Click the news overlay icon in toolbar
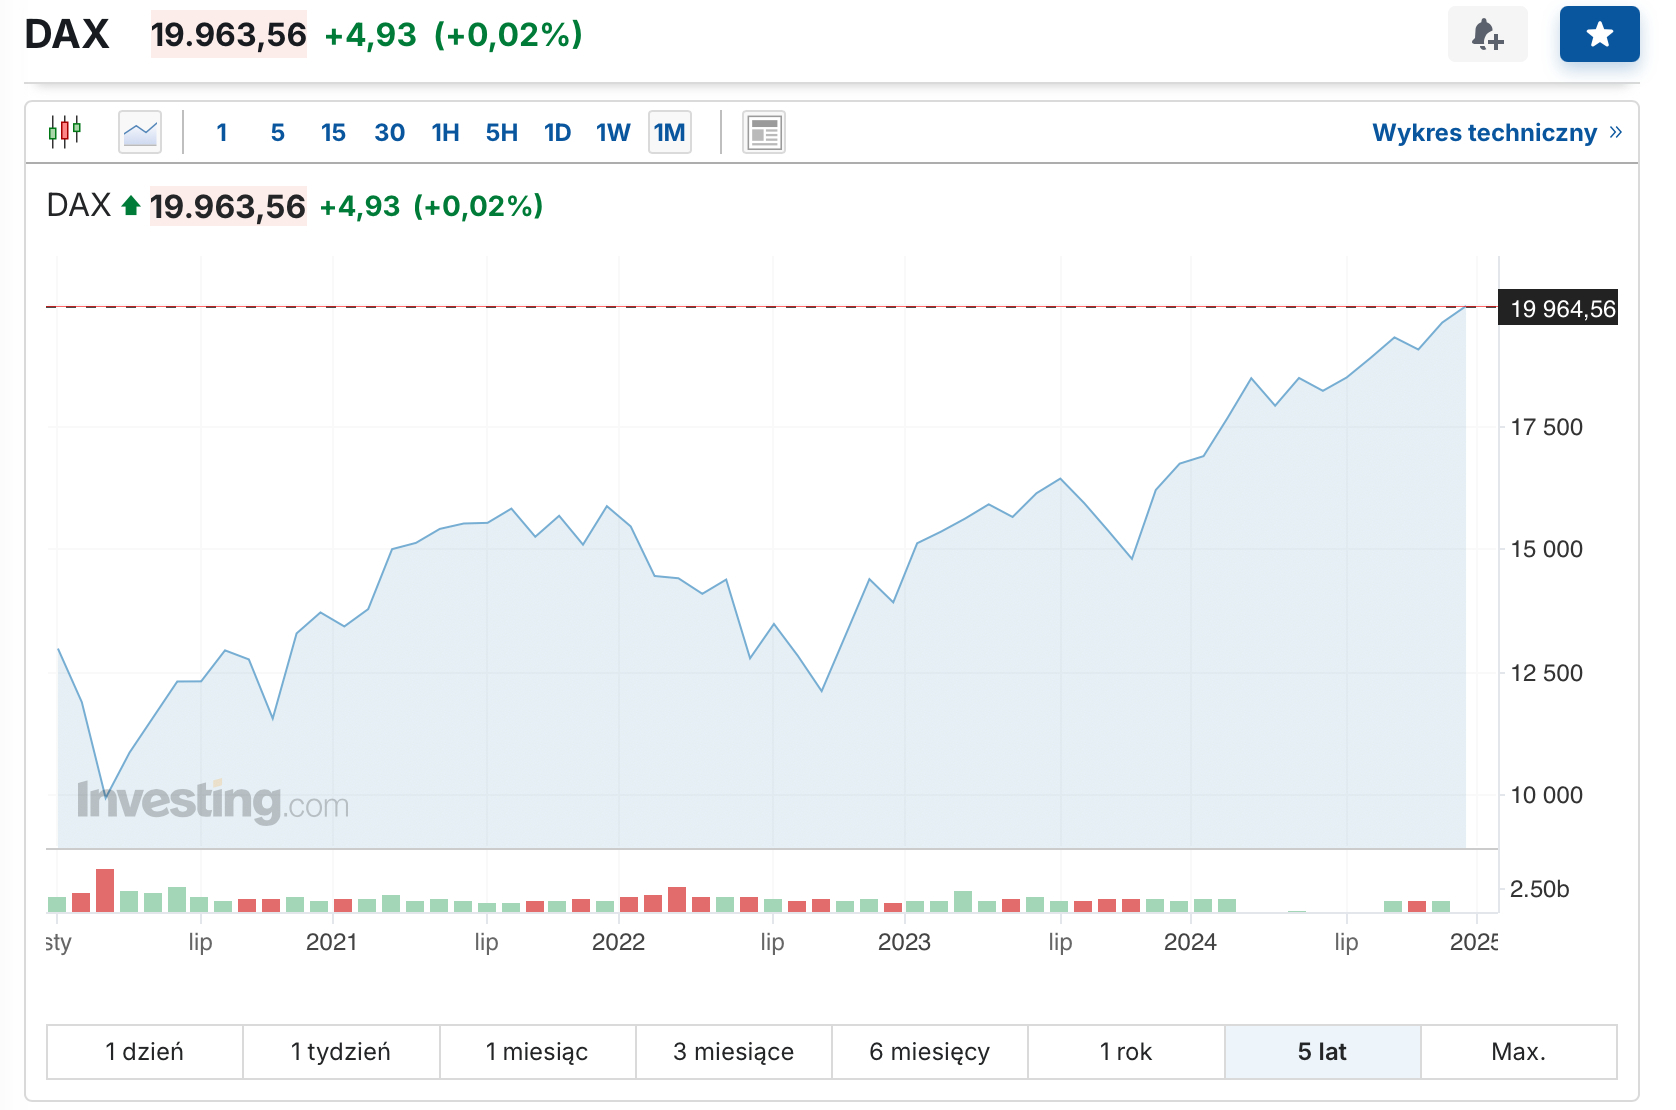This screenshot has height=1110, width=1676. pos(764,132)
